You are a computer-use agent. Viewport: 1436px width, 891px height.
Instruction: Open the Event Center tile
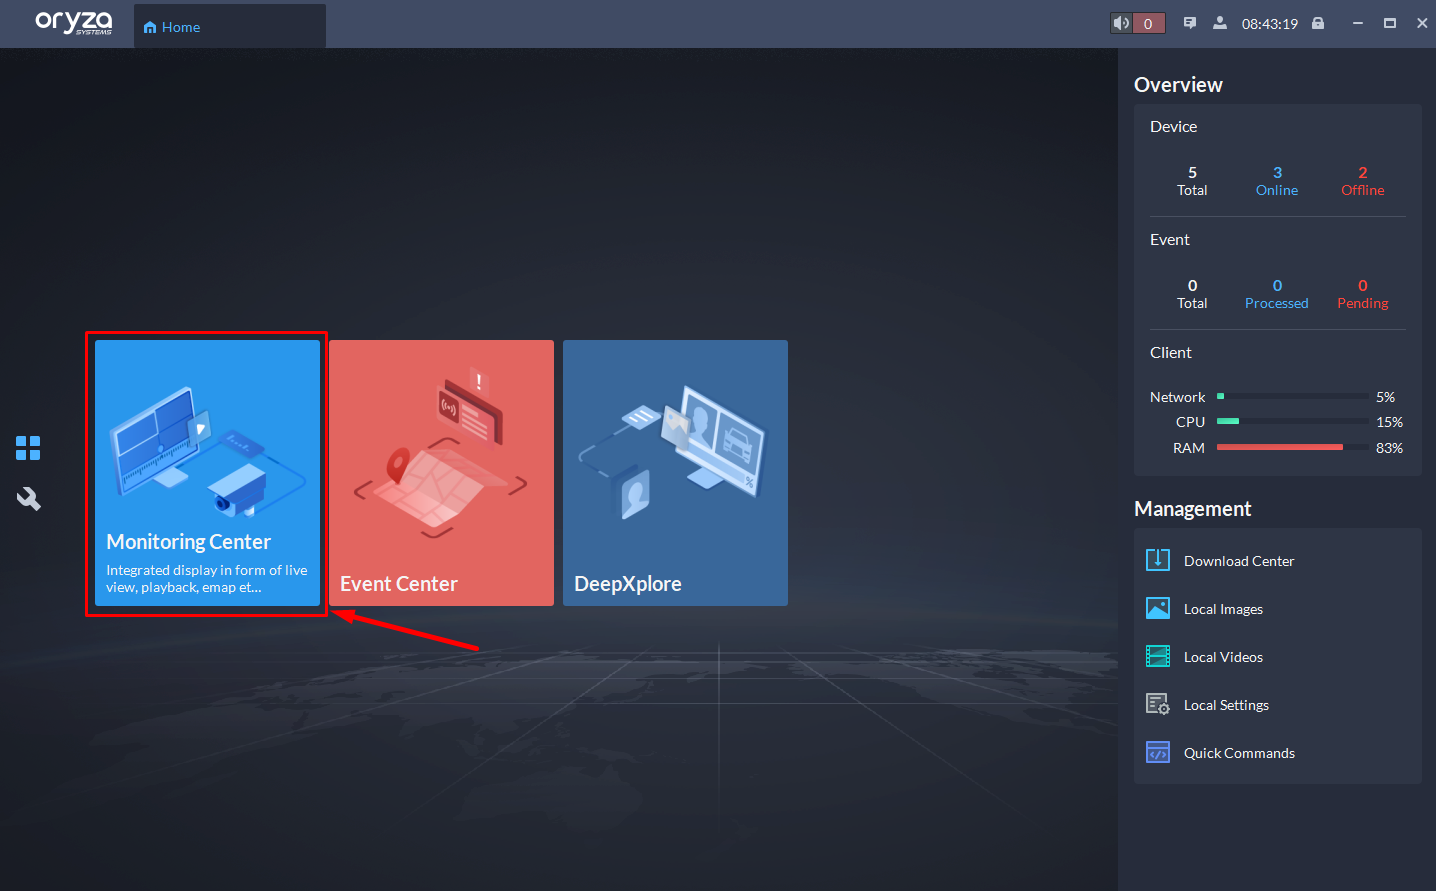click(x=441, y=473)
